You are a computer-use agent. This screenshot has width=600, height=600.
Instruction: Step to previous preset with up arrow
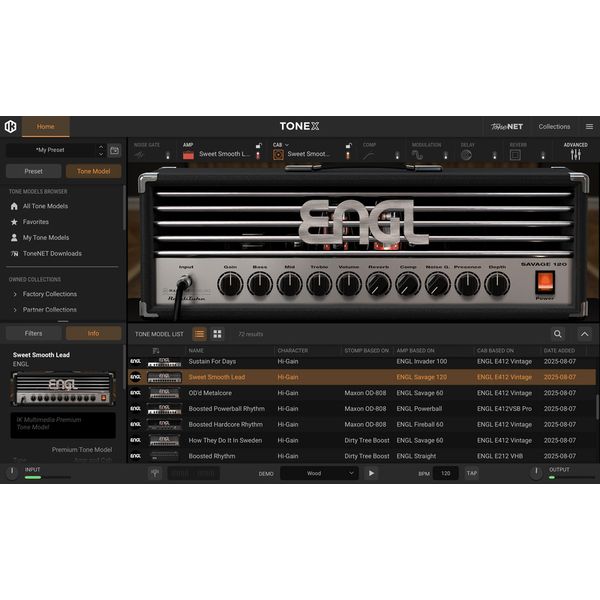click(x=101, y=147)
